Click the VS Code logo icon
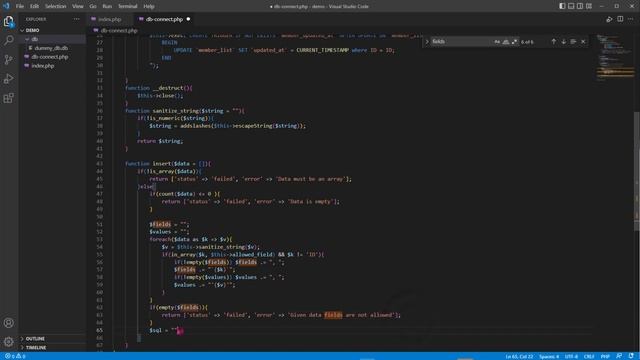Image resolution: width=640 pixels, height=360 pixels. 6,6
